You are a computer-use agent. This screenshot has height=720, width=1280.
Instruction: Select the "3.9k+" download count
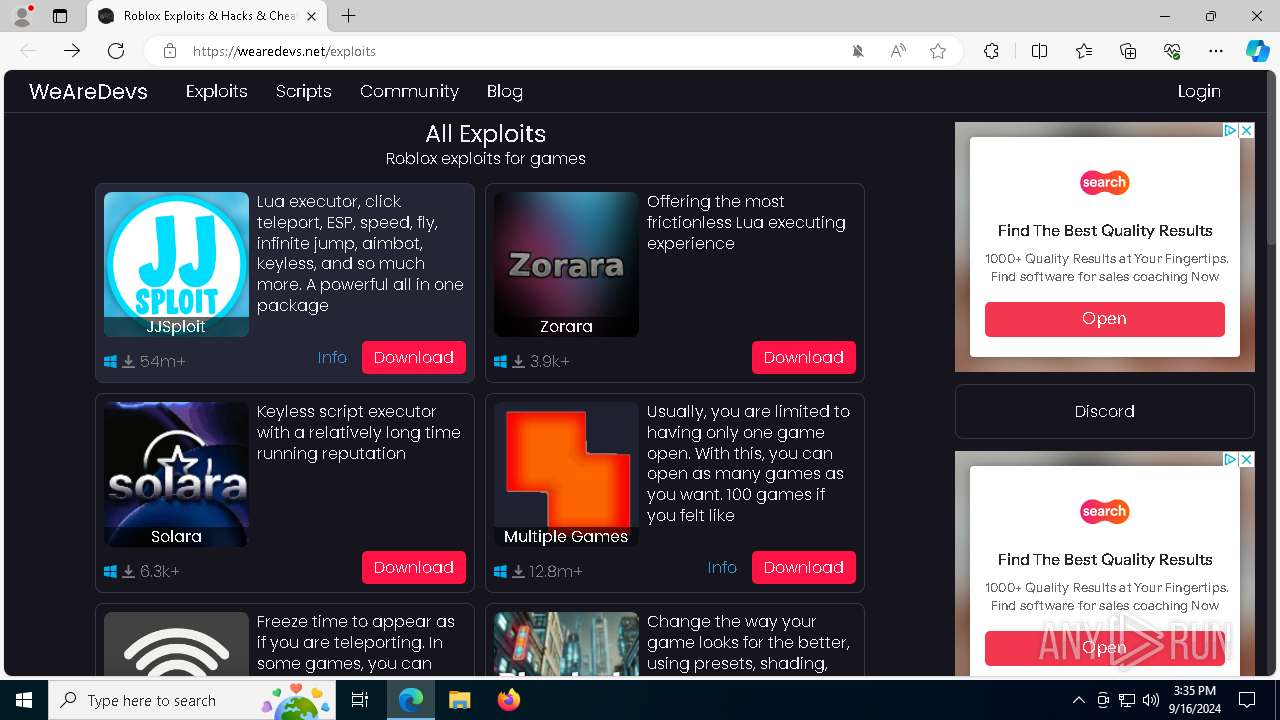[550, 361]
